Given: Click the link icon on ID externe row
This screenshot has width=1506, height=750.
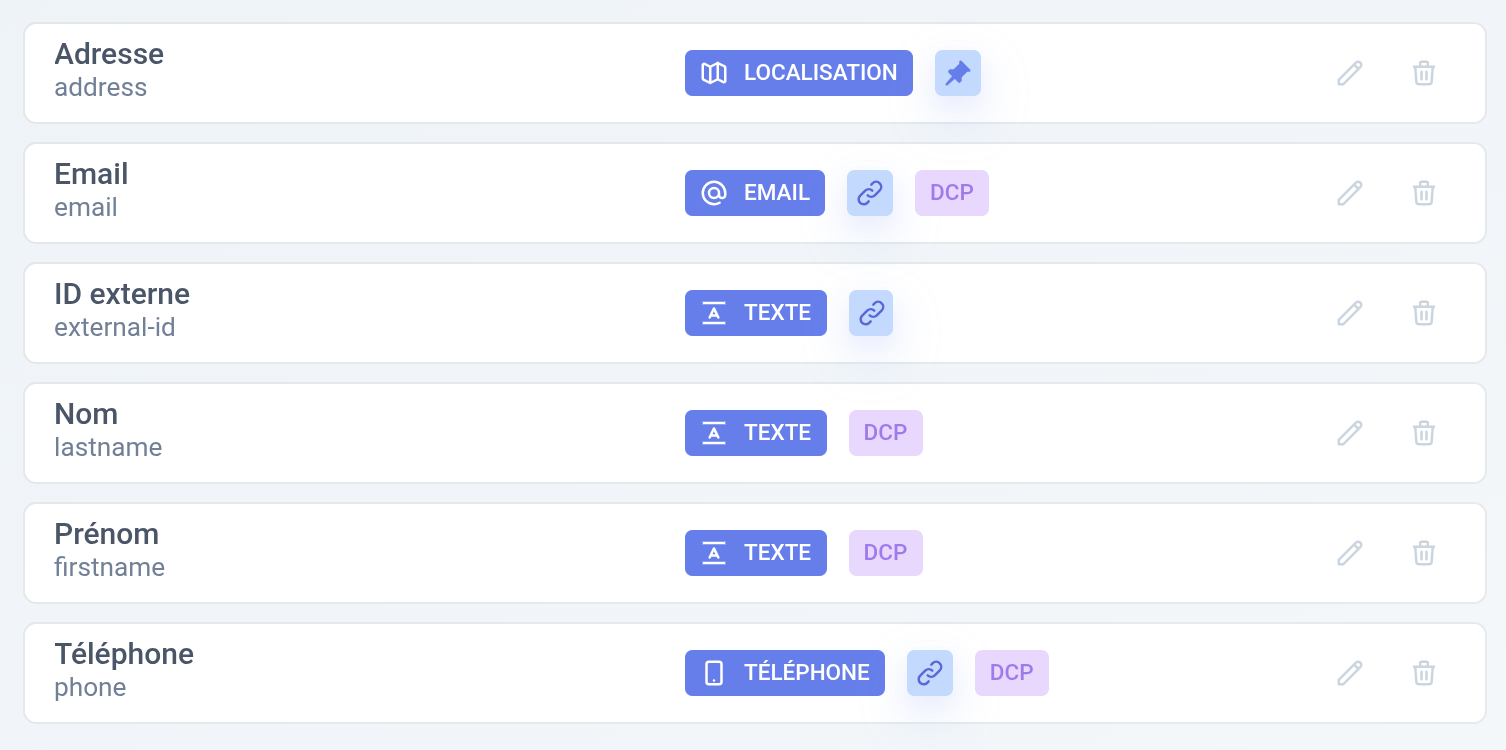Looking at the screenshot, I should coord(871,313).
